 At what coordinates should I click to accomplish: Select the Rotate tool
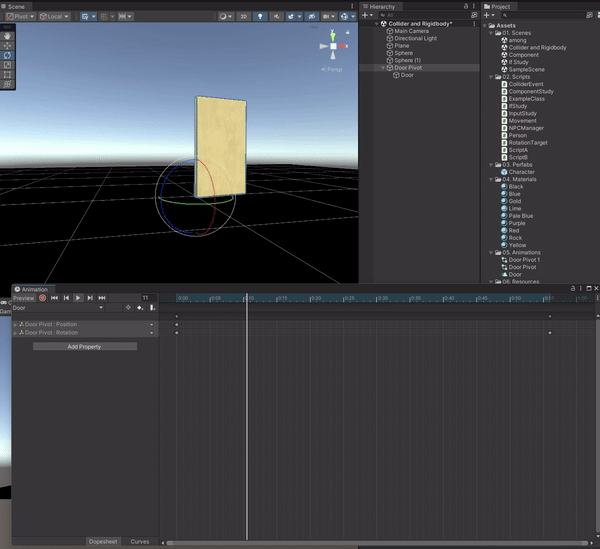coord(7,55)
